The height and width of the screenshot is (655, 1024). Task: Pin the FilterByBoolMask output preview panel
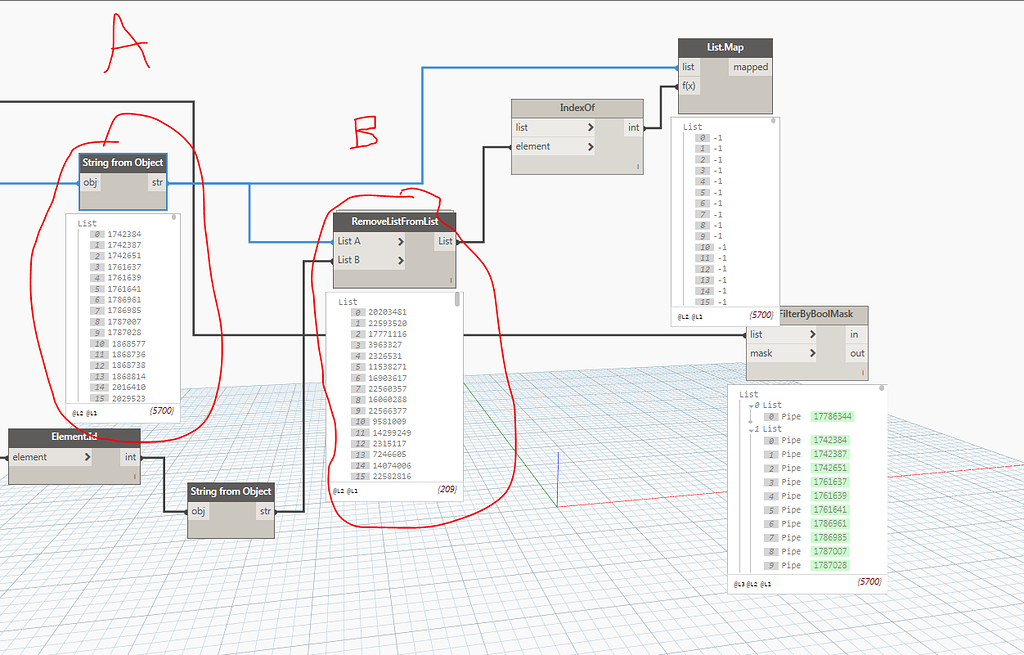click(881, 388)
